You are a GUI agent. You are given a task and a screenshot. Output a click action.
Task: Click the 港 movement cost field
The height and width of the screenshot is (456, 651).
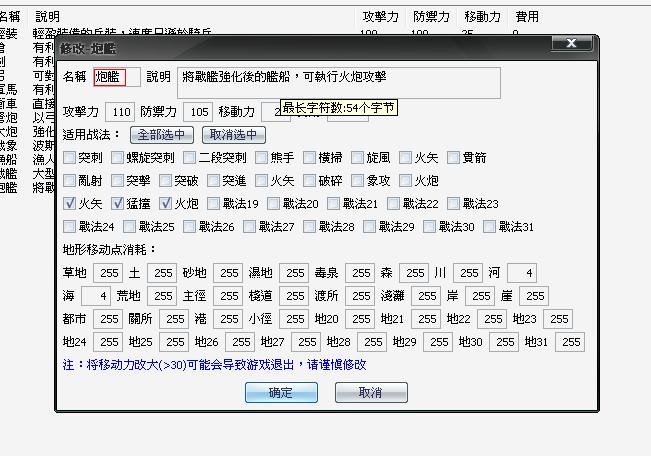click(228, 319)
